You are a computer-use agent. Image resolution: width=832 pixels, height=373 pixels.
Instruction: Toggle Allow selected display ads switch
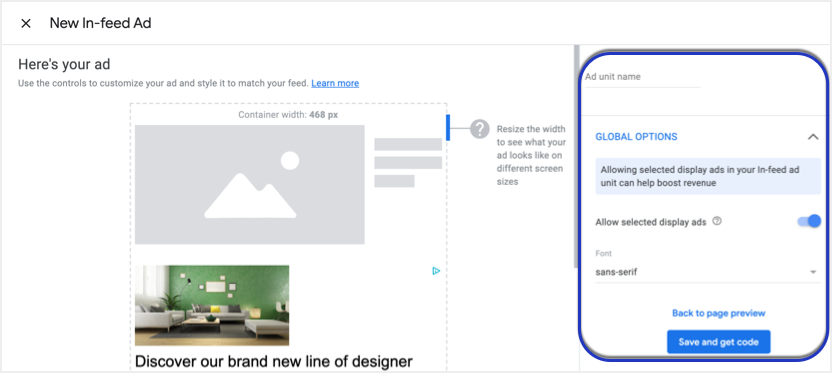point(809,222)
